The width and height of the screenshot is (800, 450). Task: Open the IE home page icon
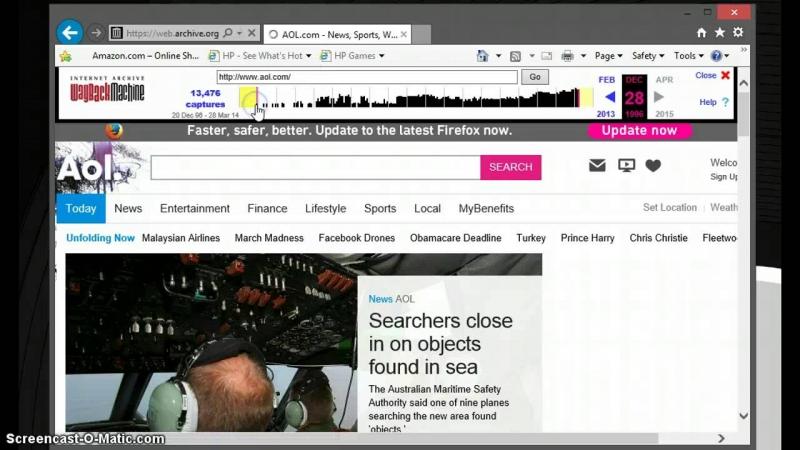pos(701,32)
